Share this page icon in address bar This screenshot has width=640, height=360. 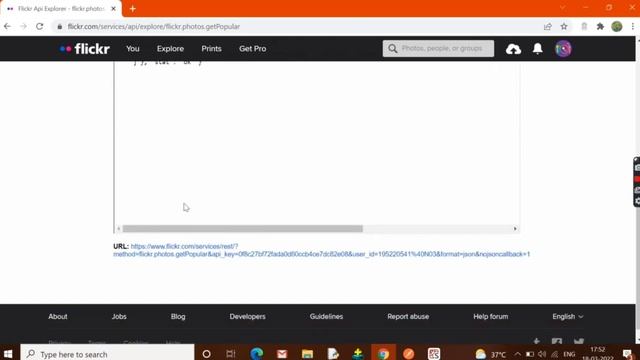pyautogui.click(x=548, y=27)
